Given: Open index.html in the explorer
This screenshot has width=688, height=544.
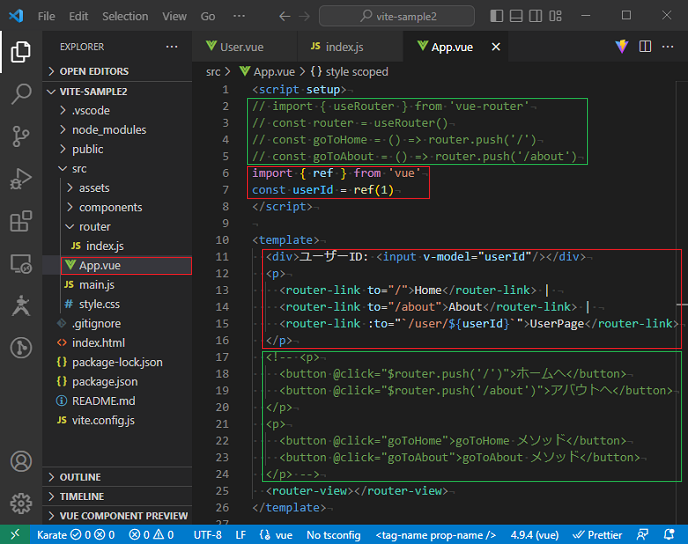Looking at the screenshot, I should click(x=117, y=343).
